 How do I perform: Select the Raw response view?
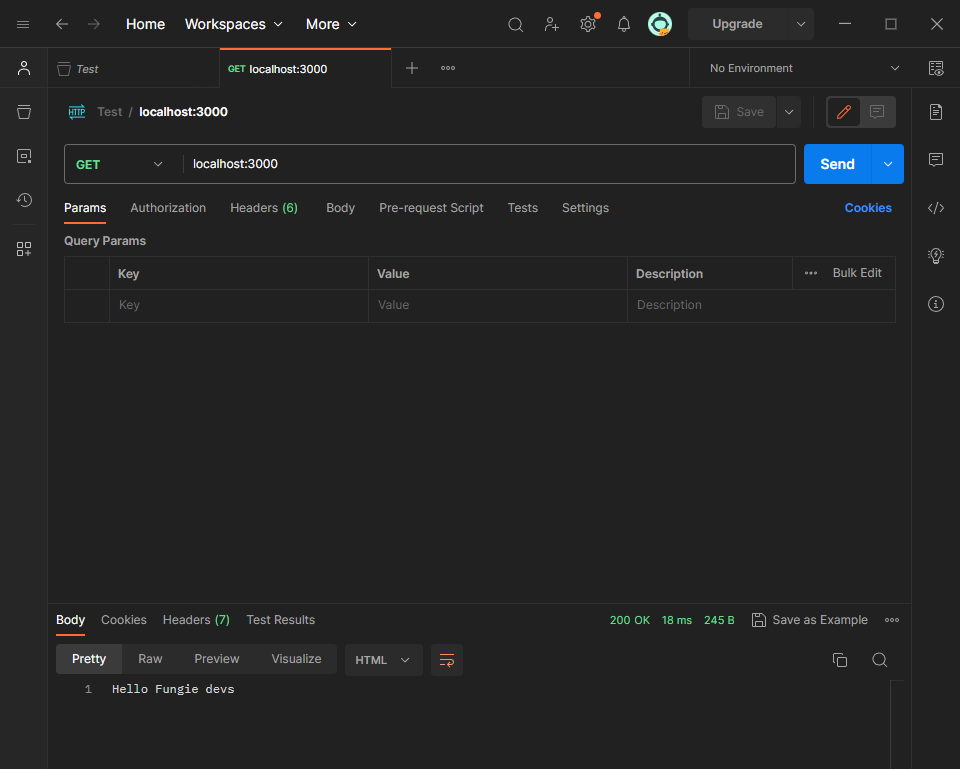(150, 659)
